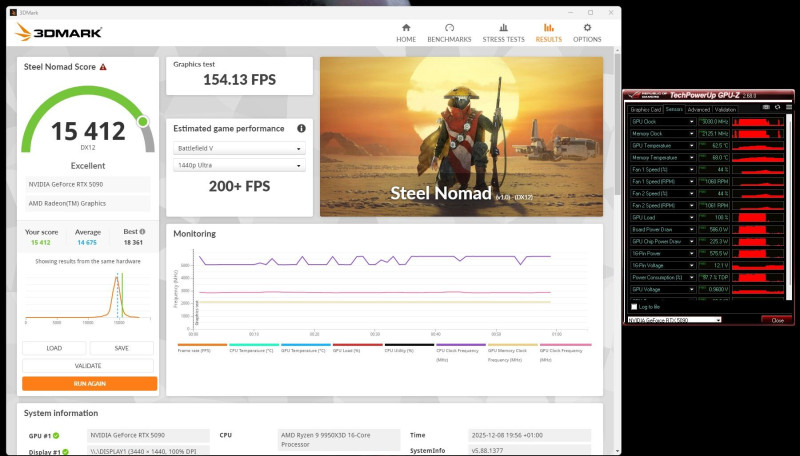Screen dimensions: 800x456
Task: Click the Close button in GPU-Z
Action: (x=778, y=320)
